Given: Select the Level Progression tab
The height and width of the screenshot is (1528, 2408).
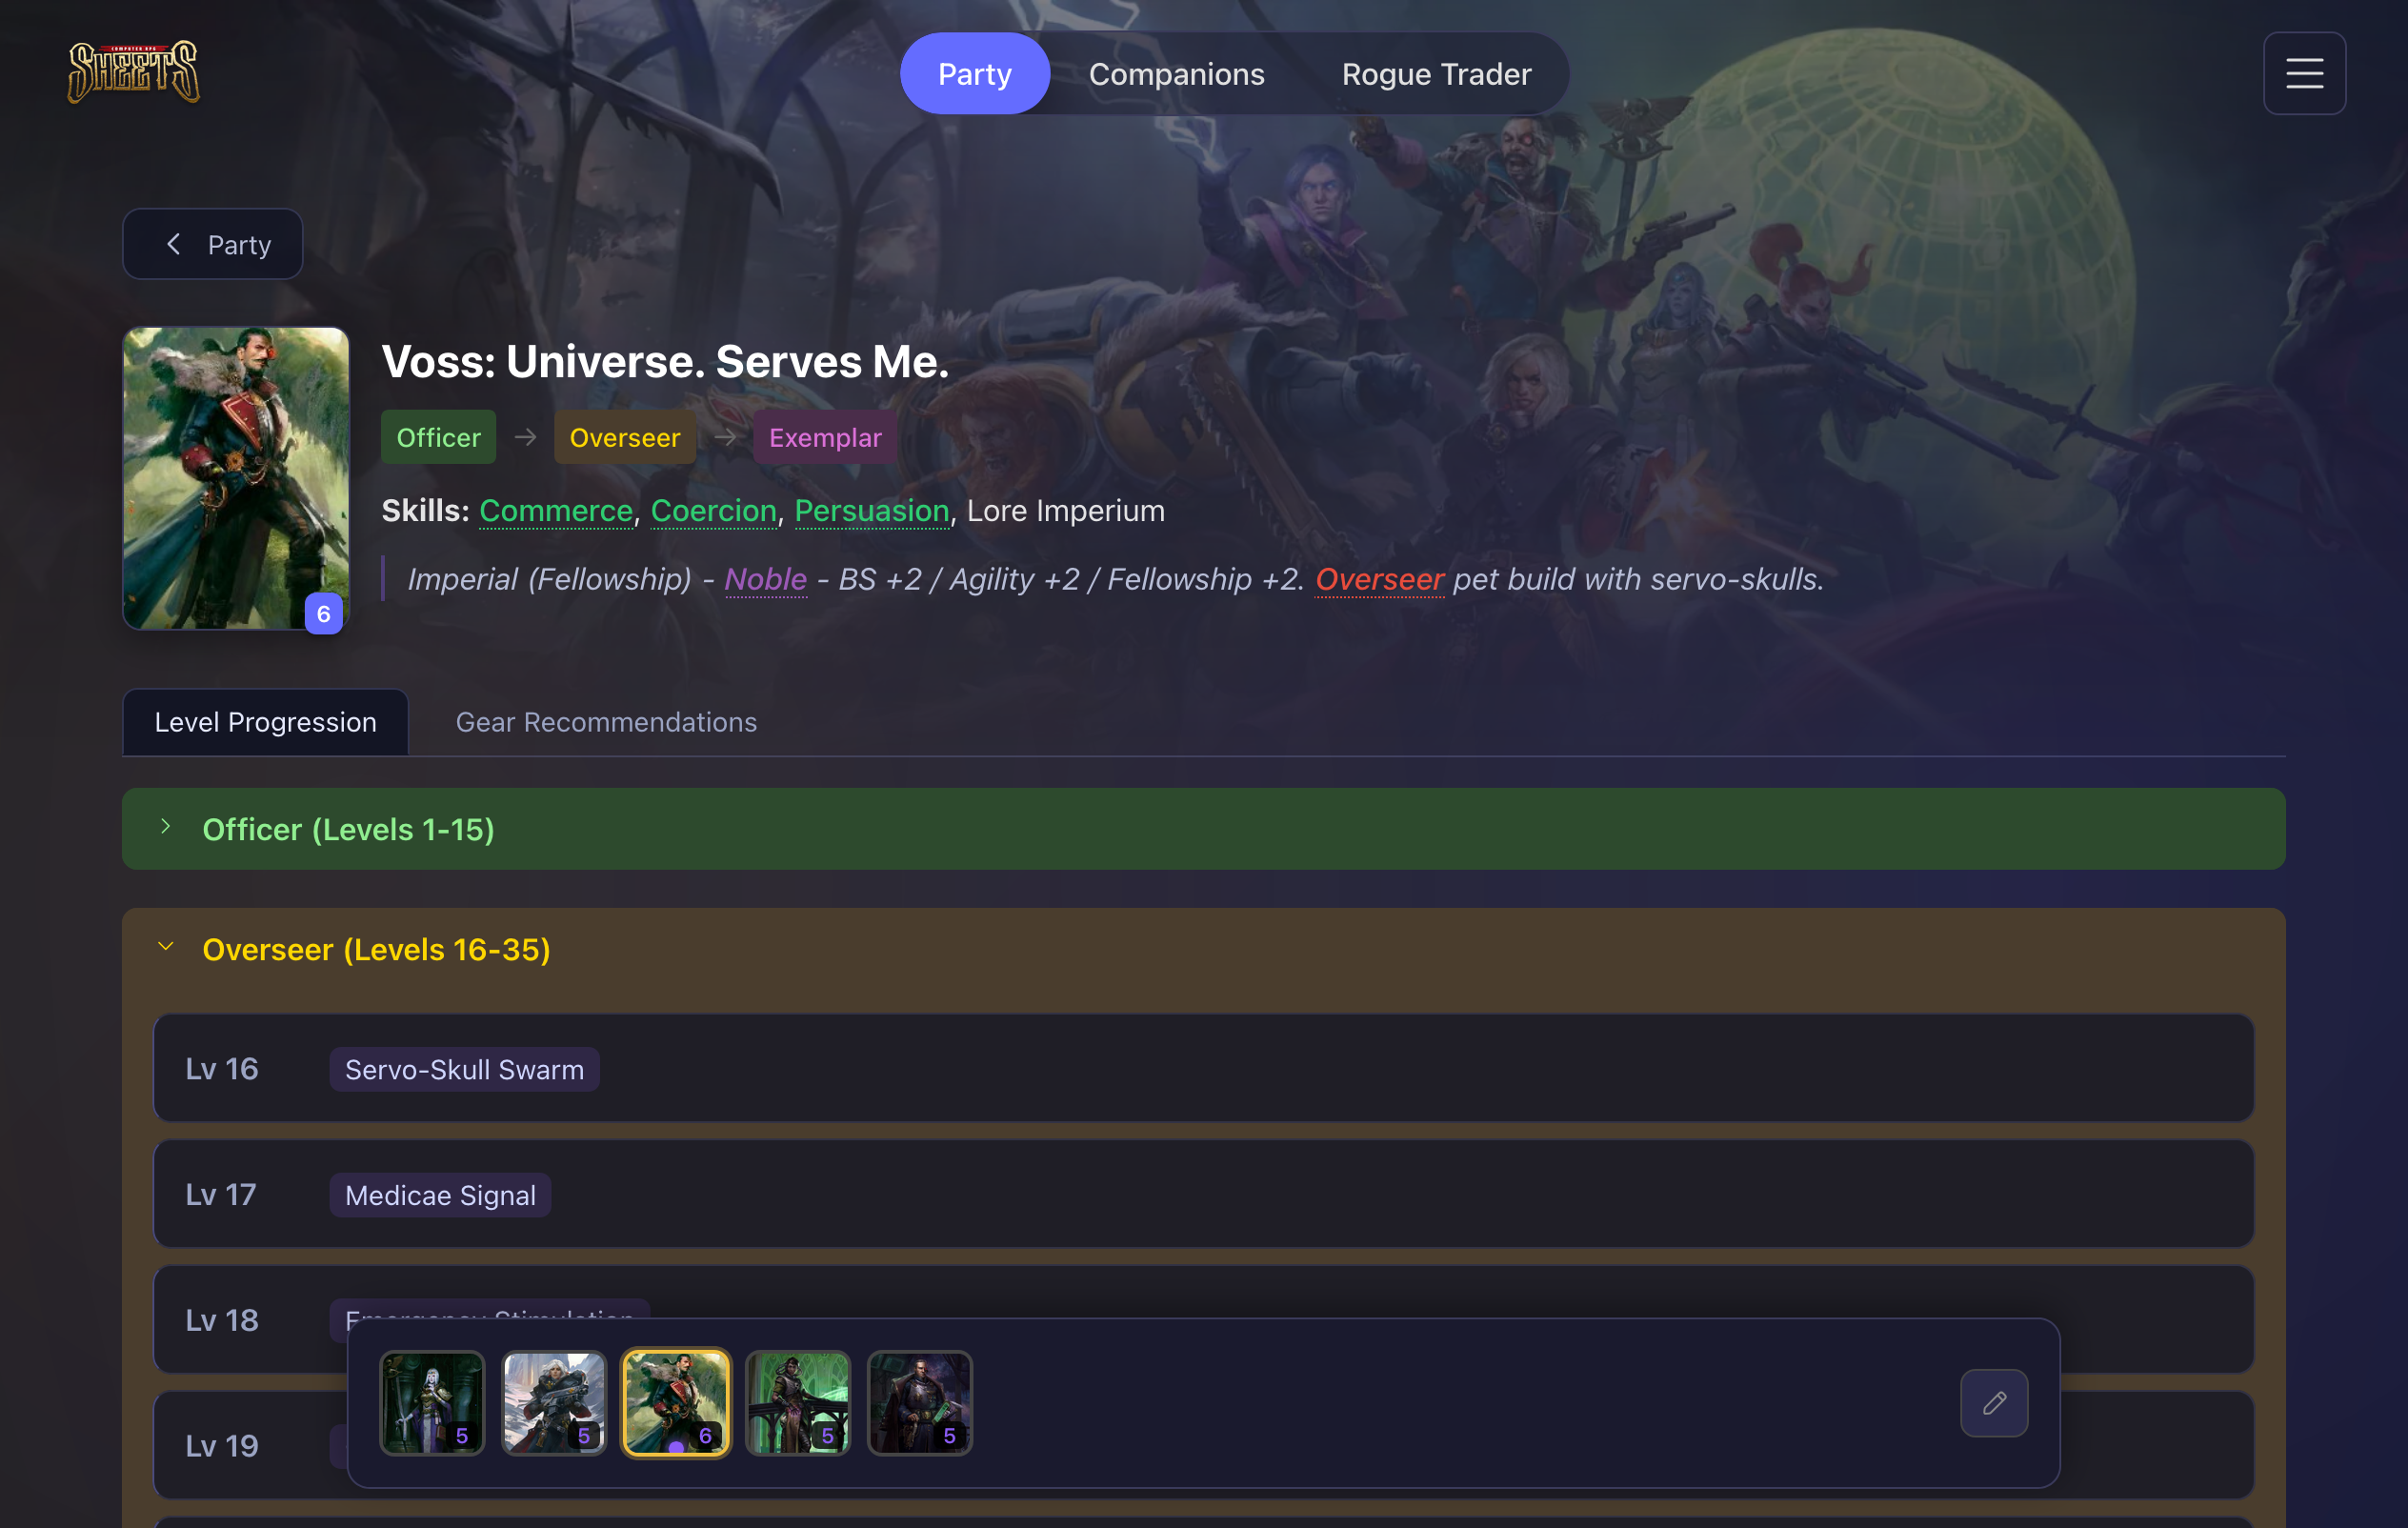Looking at the screenshot, I should click(x=265, y=722).
